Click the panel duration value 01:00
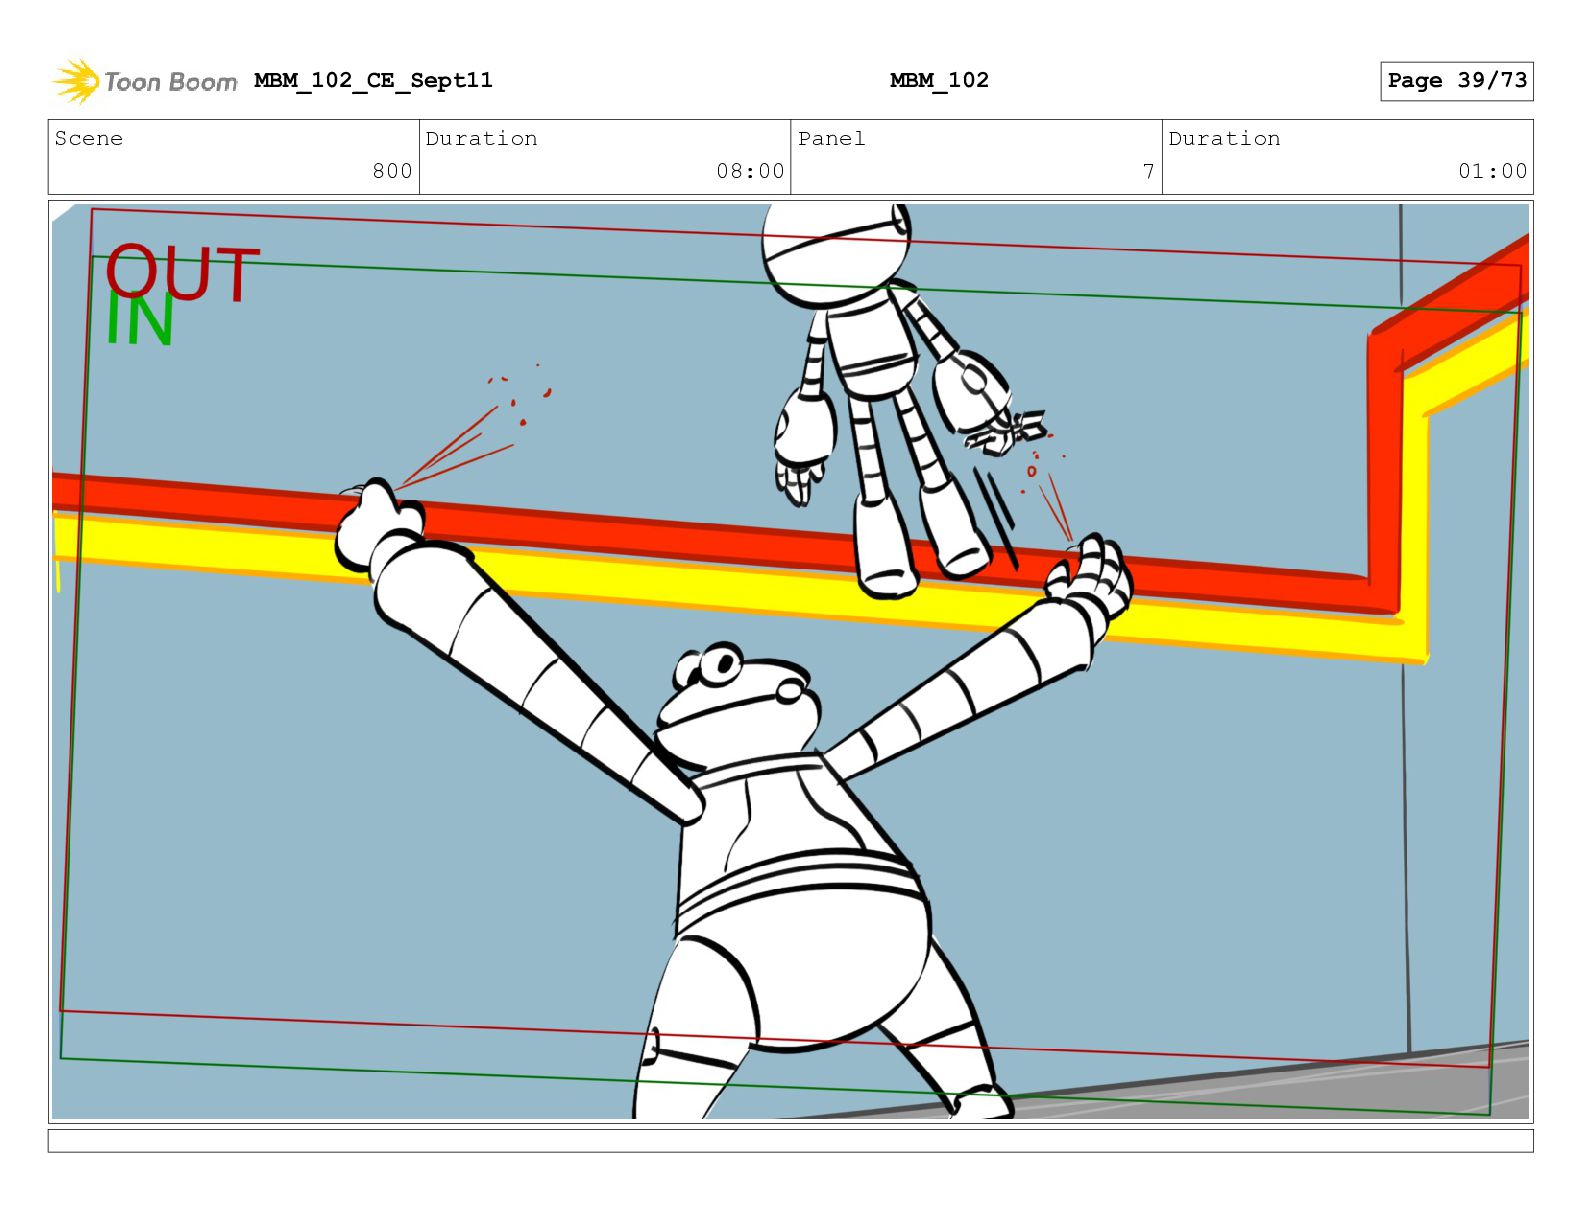This screenshot has width=1584, height=1224. point(1493,171)
